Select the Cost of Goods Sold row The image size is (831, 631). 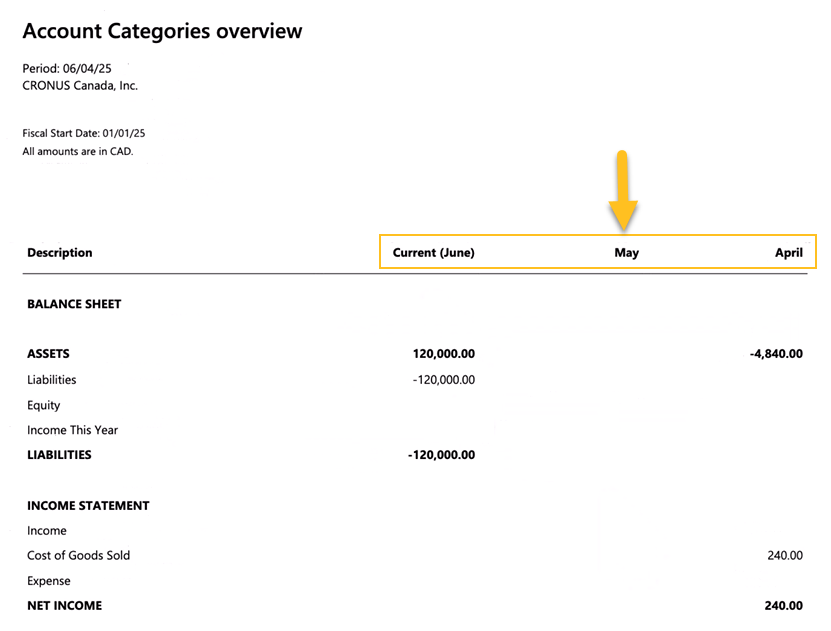78,555
